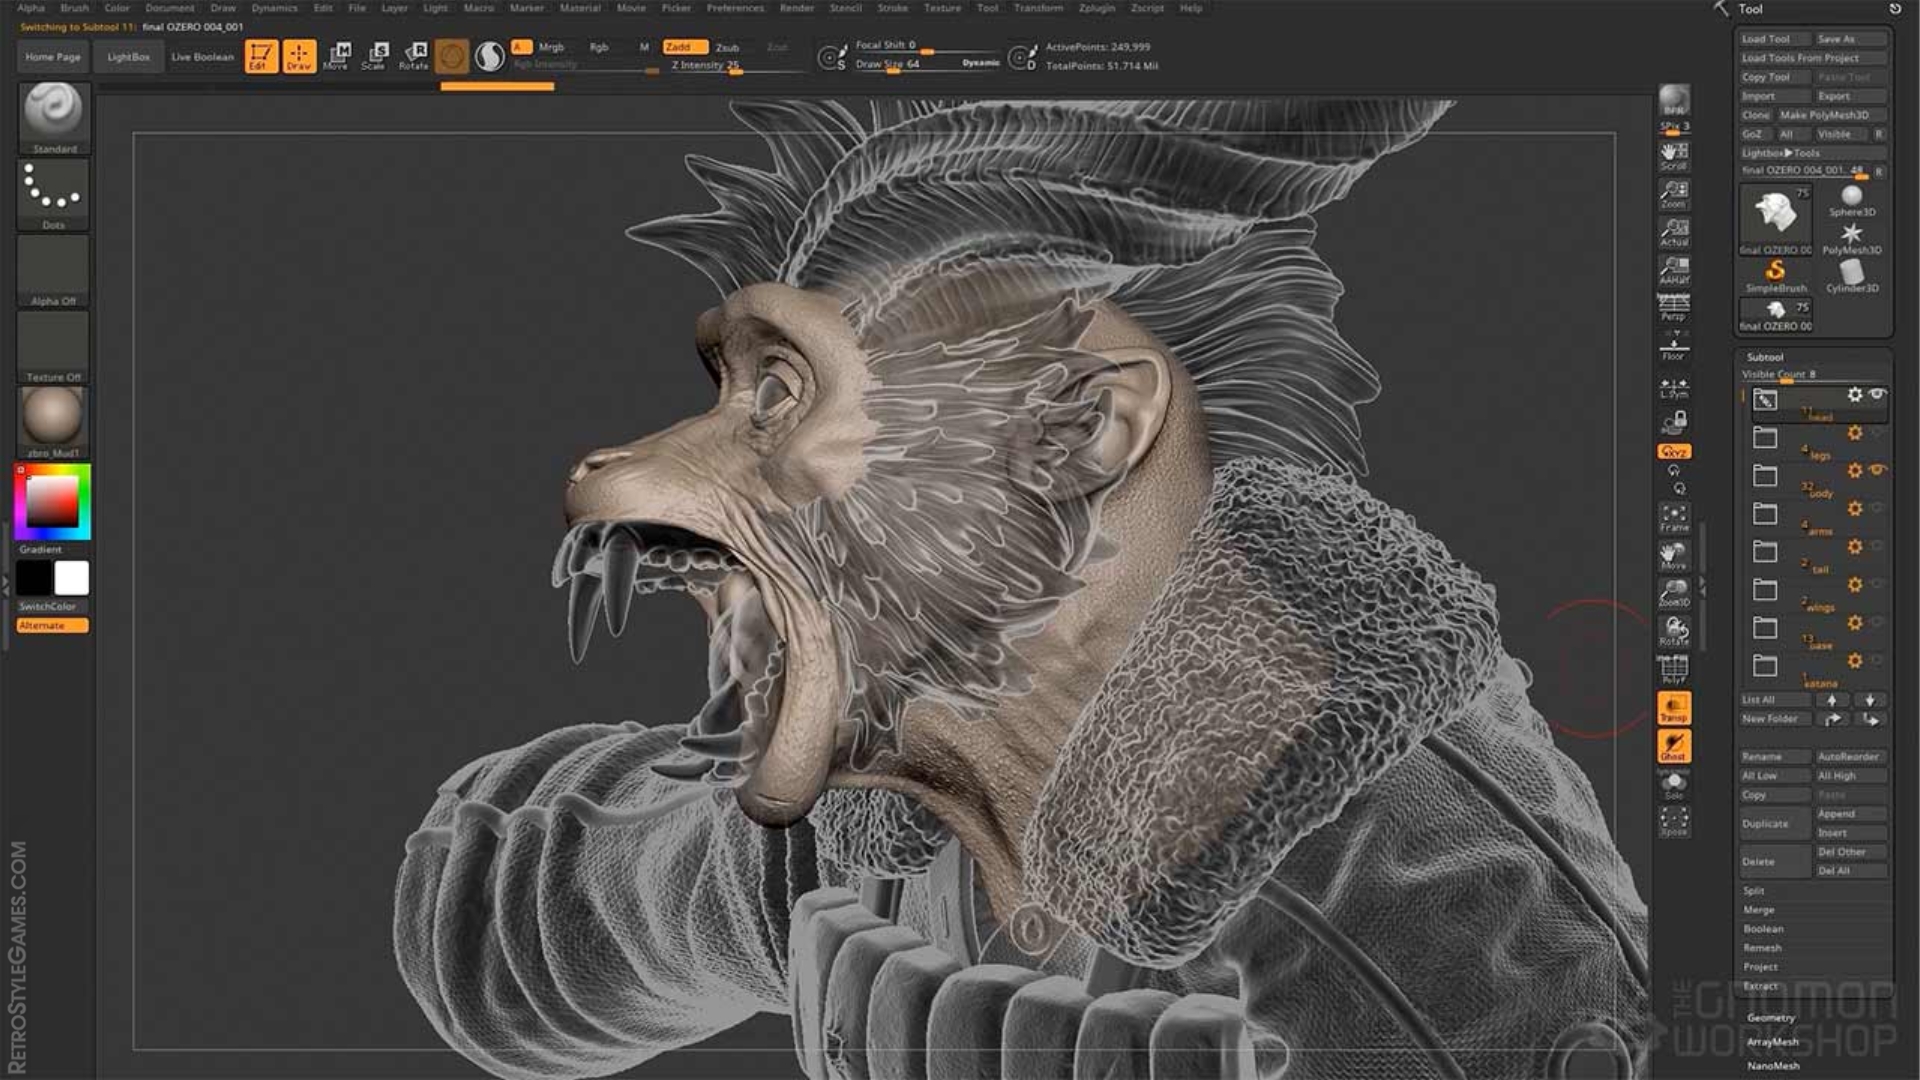This screenshot has width=1920, height=1080.
Task: Expand the legs subtool folder
Action: click(x=1765, y=437)
